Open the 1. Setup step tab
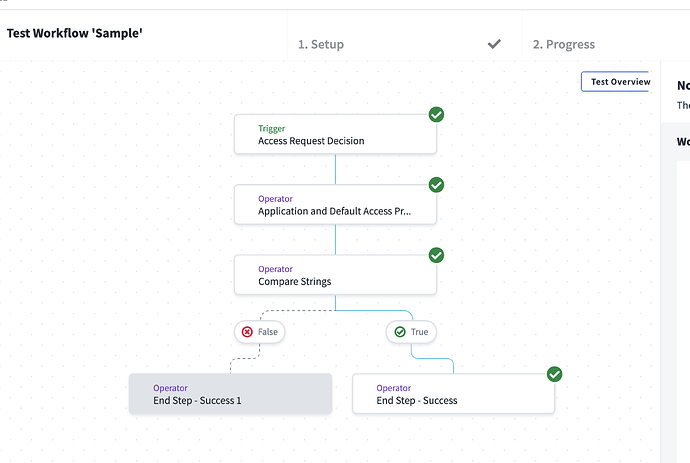Image resolution: width=690 pixels, height=463 pixels. [321, 44]
